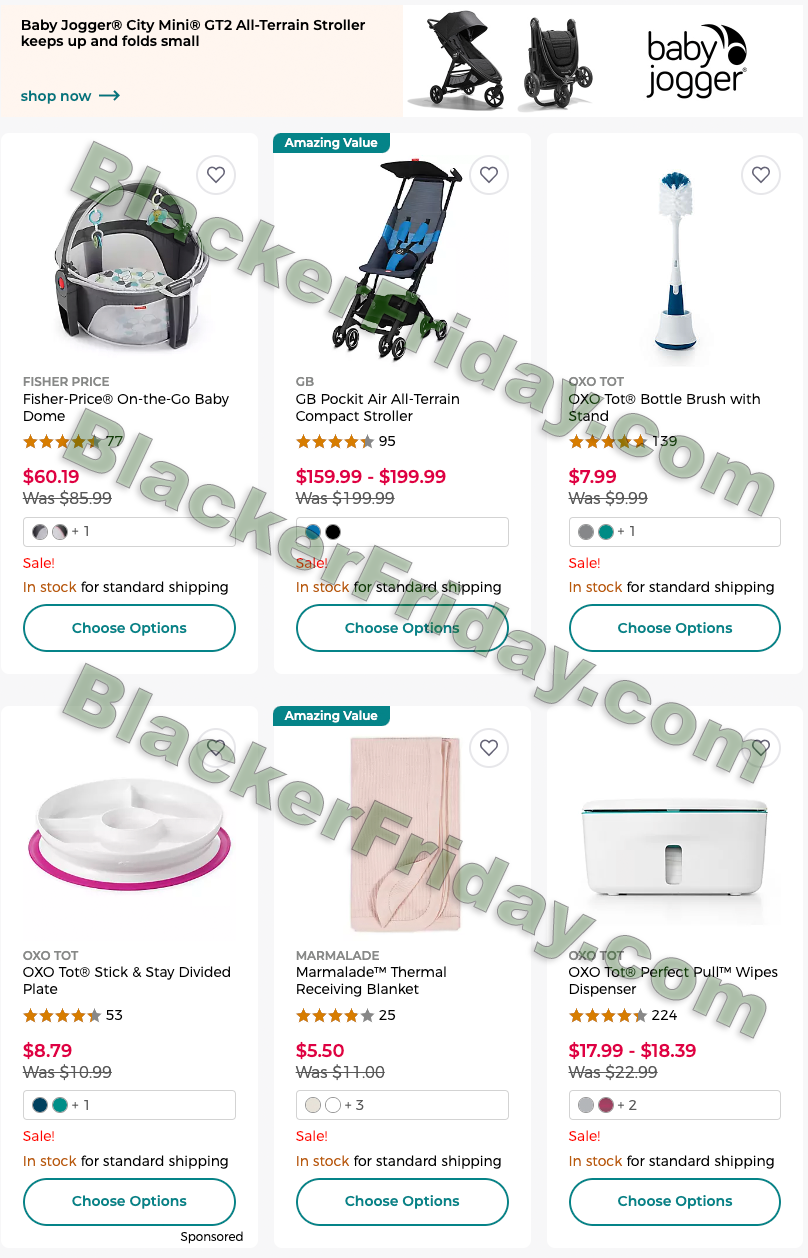808x1258 pixels.
Task: Choose Options for GB Pockit Air stroller
Action: pos(402,628)
